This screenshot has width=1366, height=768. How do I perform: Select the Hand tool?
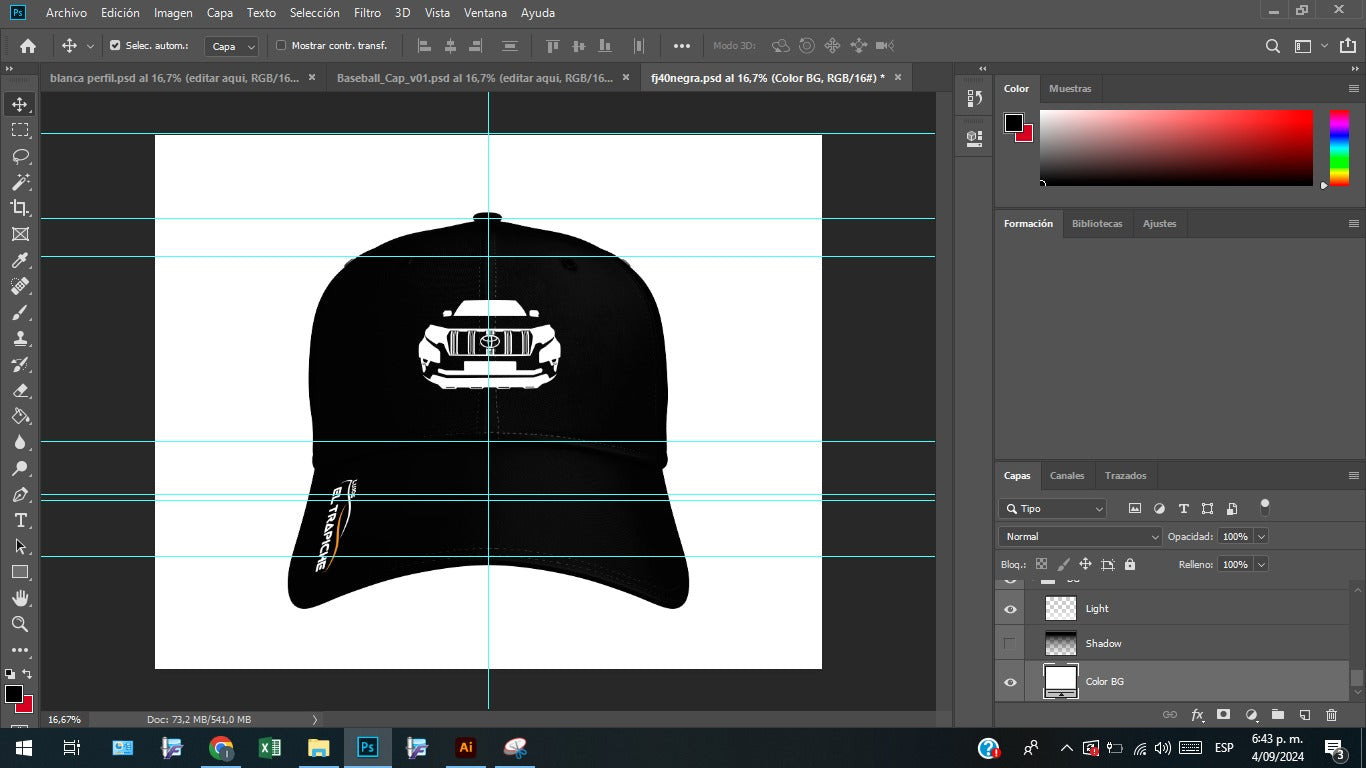[20, 598]
